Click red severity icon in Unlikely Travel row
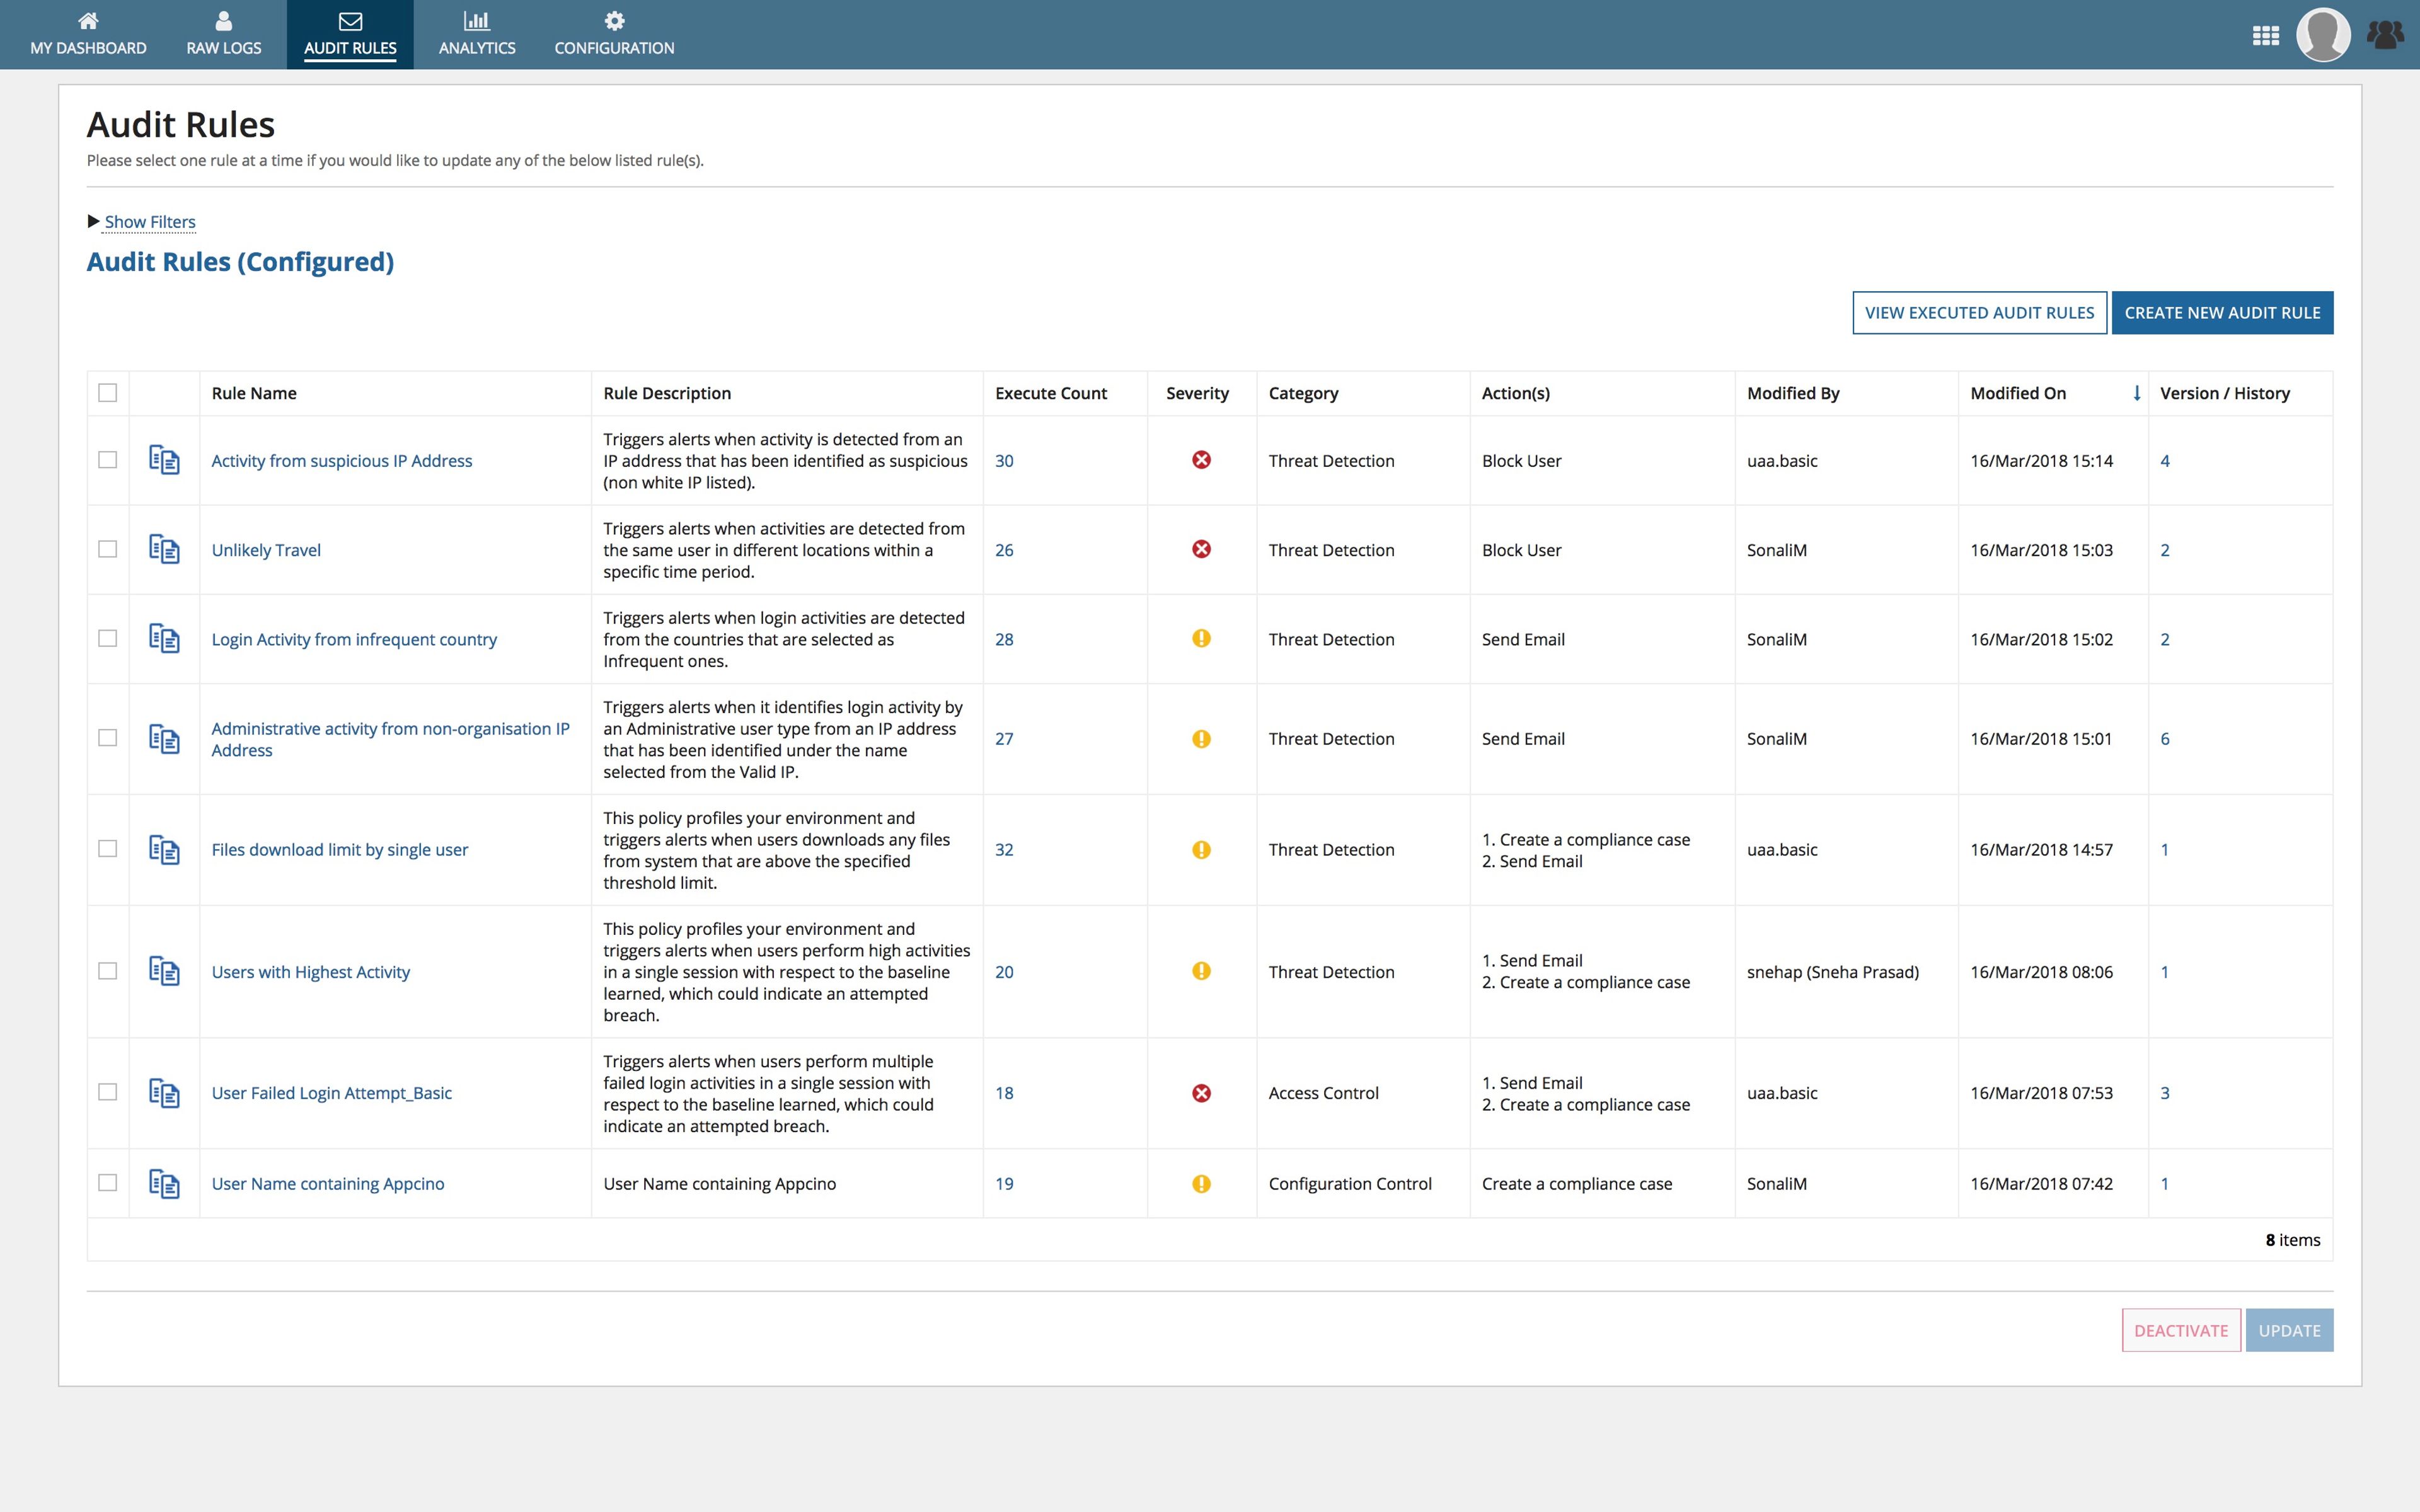This screenshot has width=2420, height=1512. click(1201, 549)
